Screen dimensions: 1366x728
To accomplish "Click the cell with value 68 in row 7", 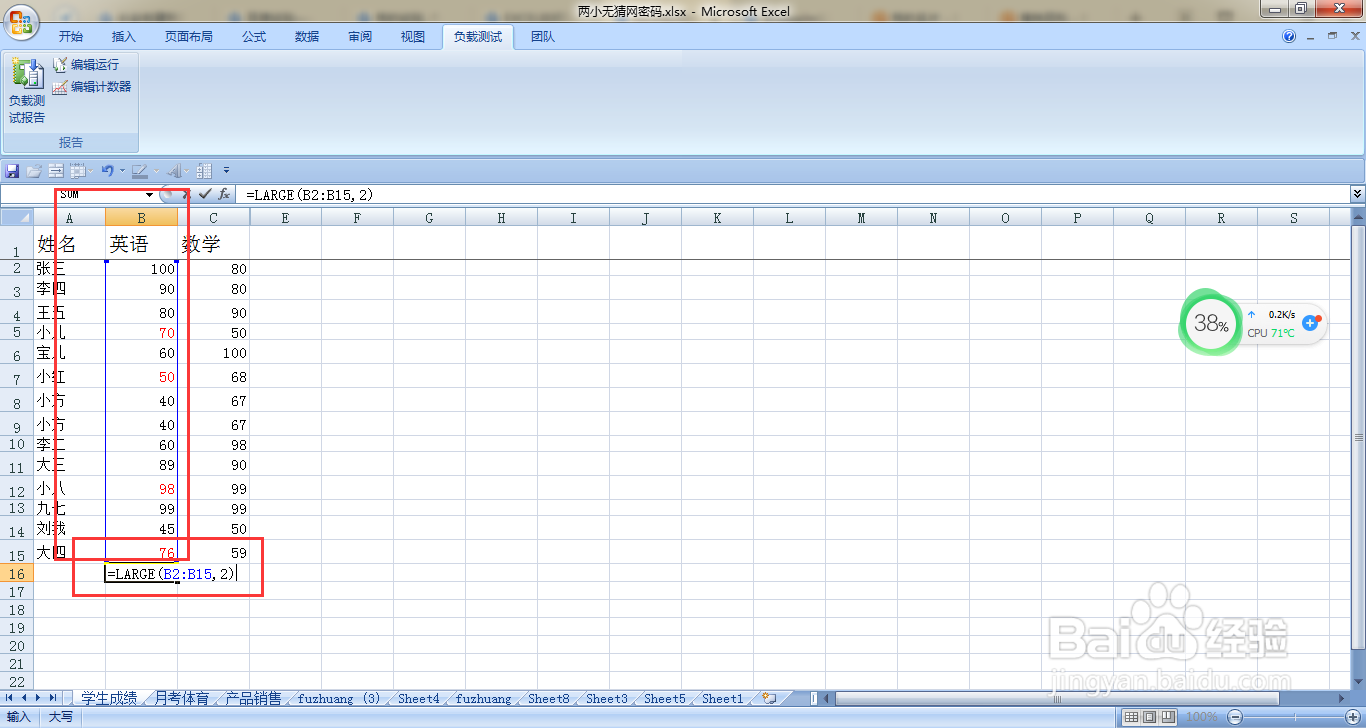I will coord(213,377).
